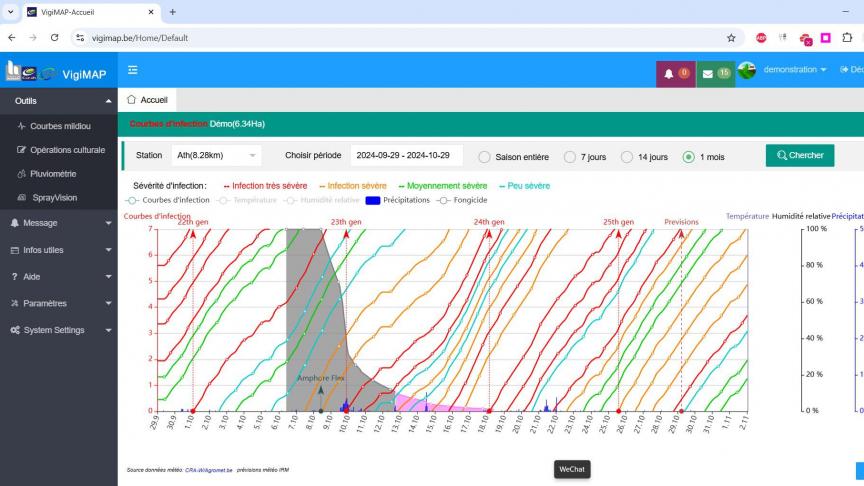The image size is (864, 486).
Task: Bookmark this page with star icon
Action: [x=731, y=38]
